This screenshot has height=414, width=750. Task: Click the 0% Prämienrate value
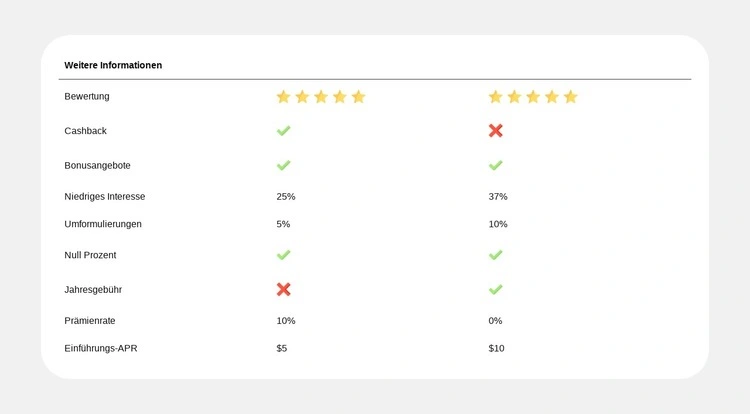[495, 321]
